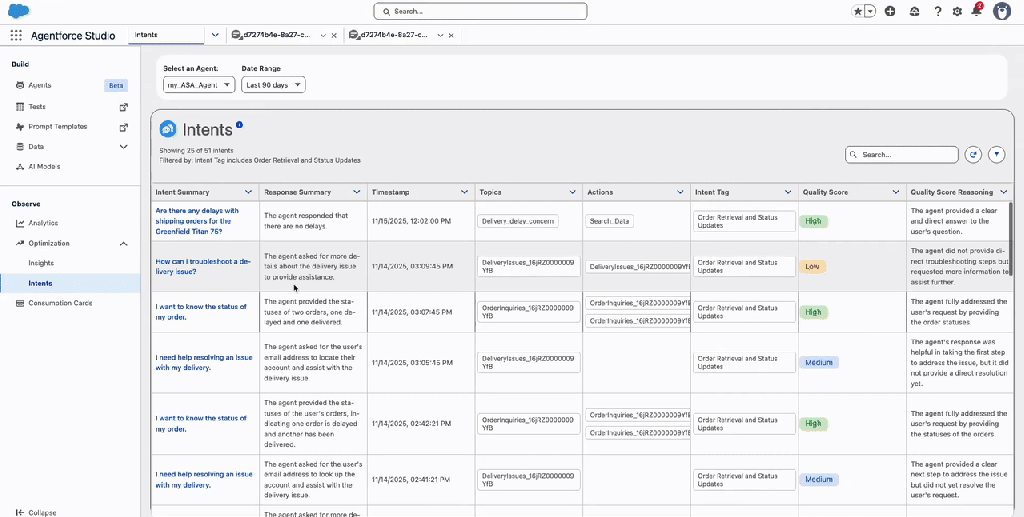Screen dimensions: 1024x517
Task: Click the Help question mark icon
Action: tap(937, 11)
